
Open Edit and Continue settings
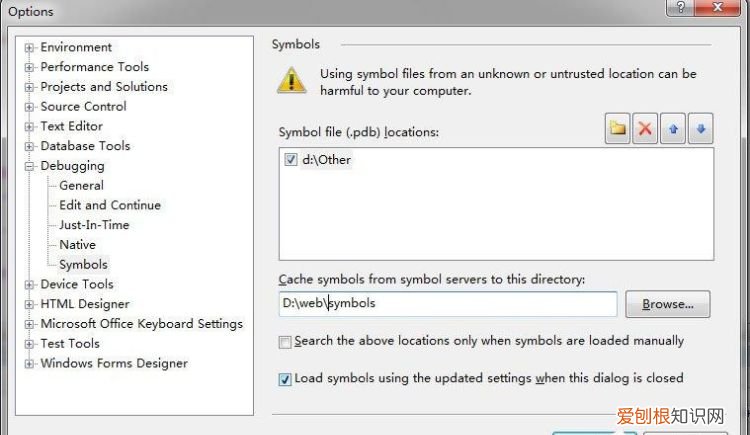[109, 205]
